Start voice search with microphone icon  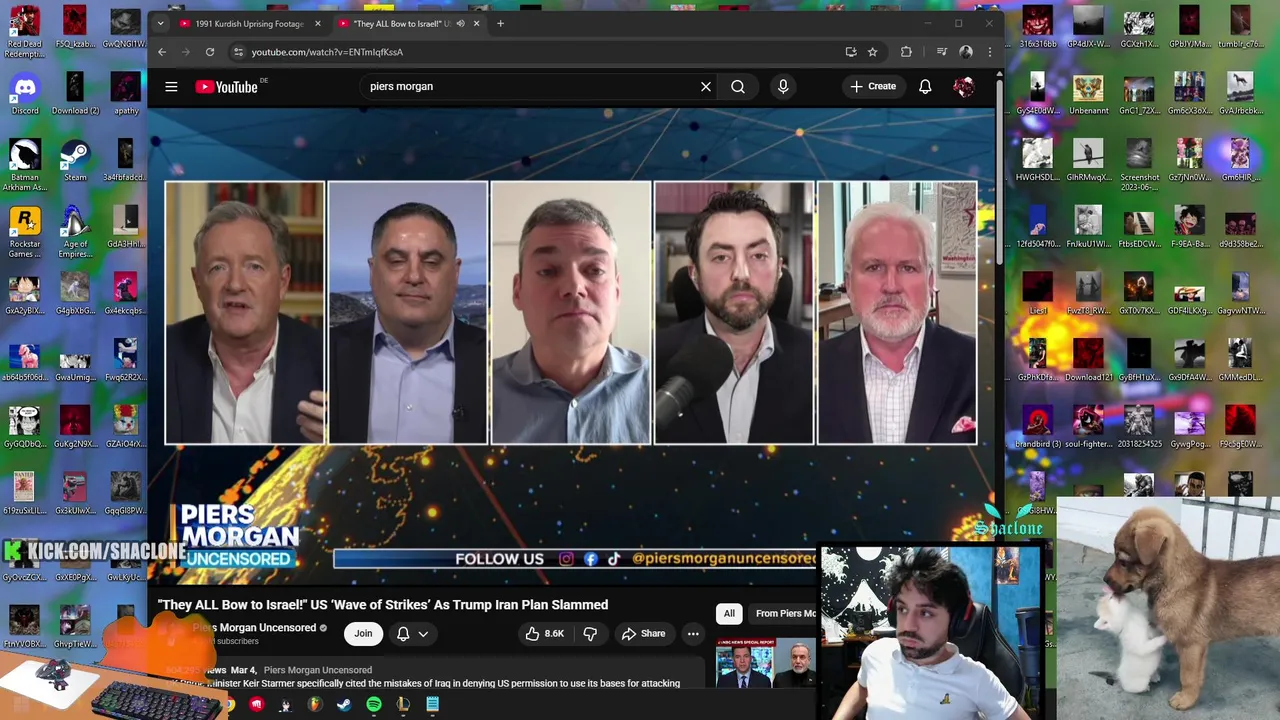(783, 87)
